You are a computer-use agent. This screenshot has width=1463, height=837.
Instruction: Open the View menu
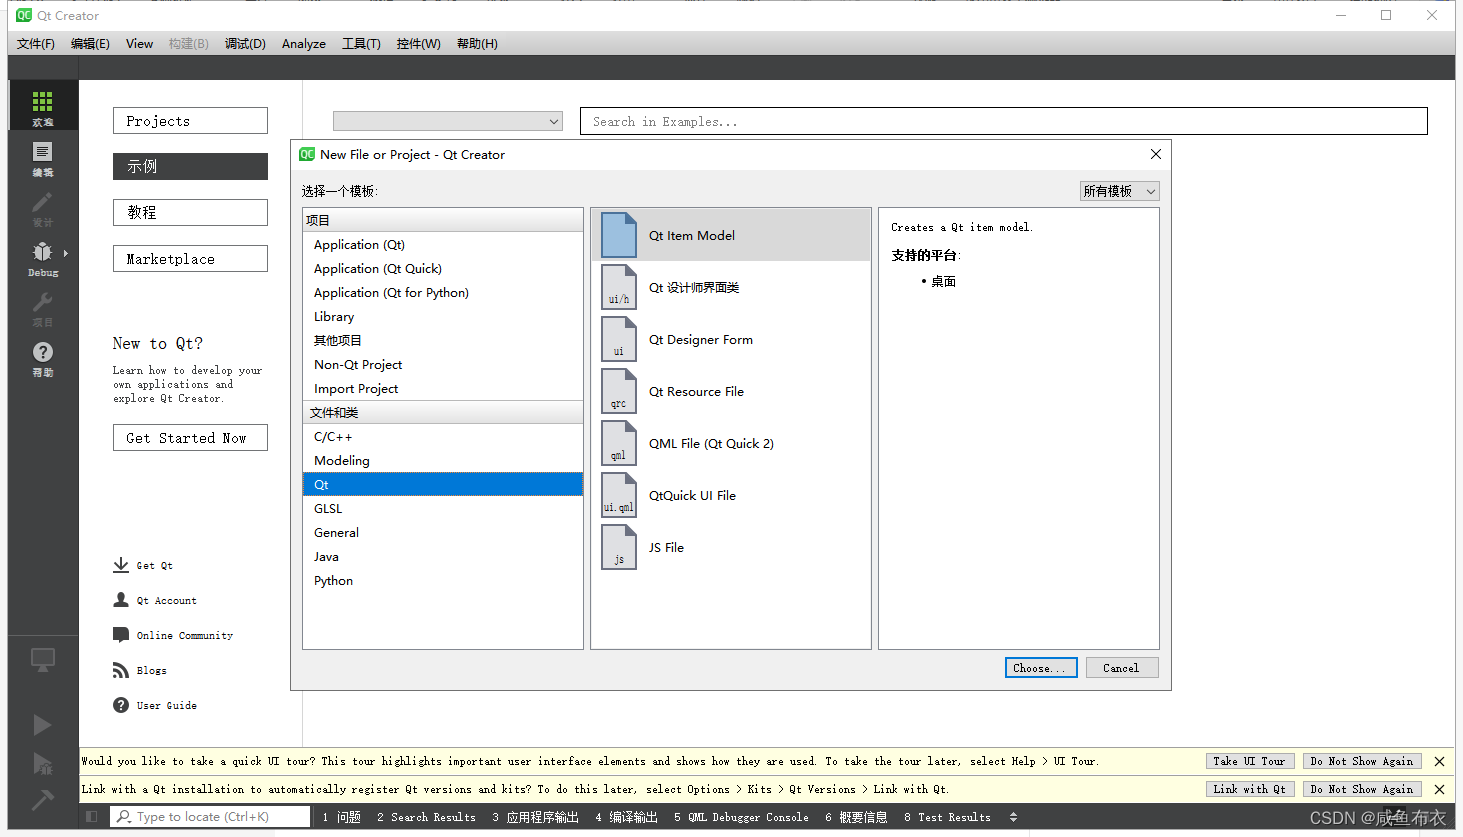click(x=139, y=43)
